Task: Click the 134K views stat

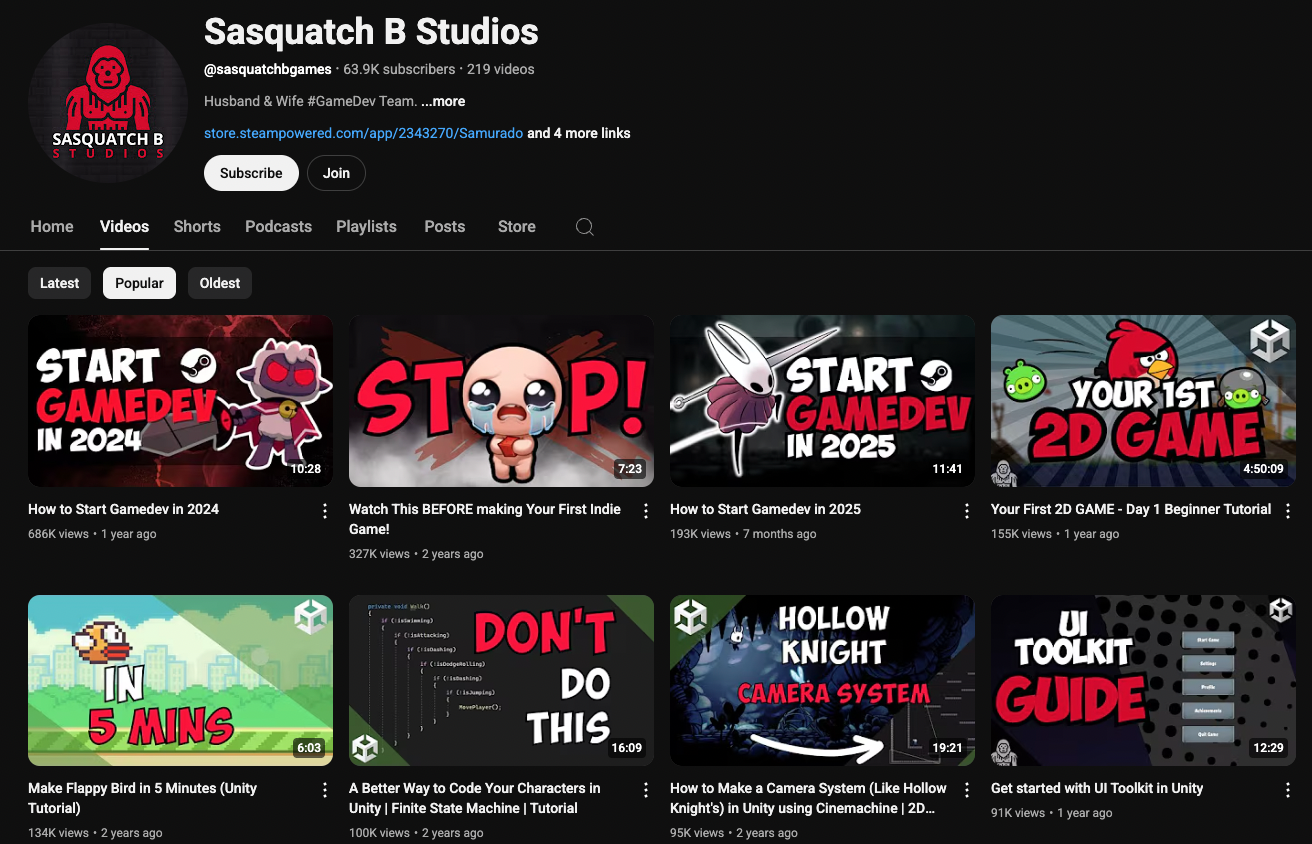Action: tap(58, 833)
